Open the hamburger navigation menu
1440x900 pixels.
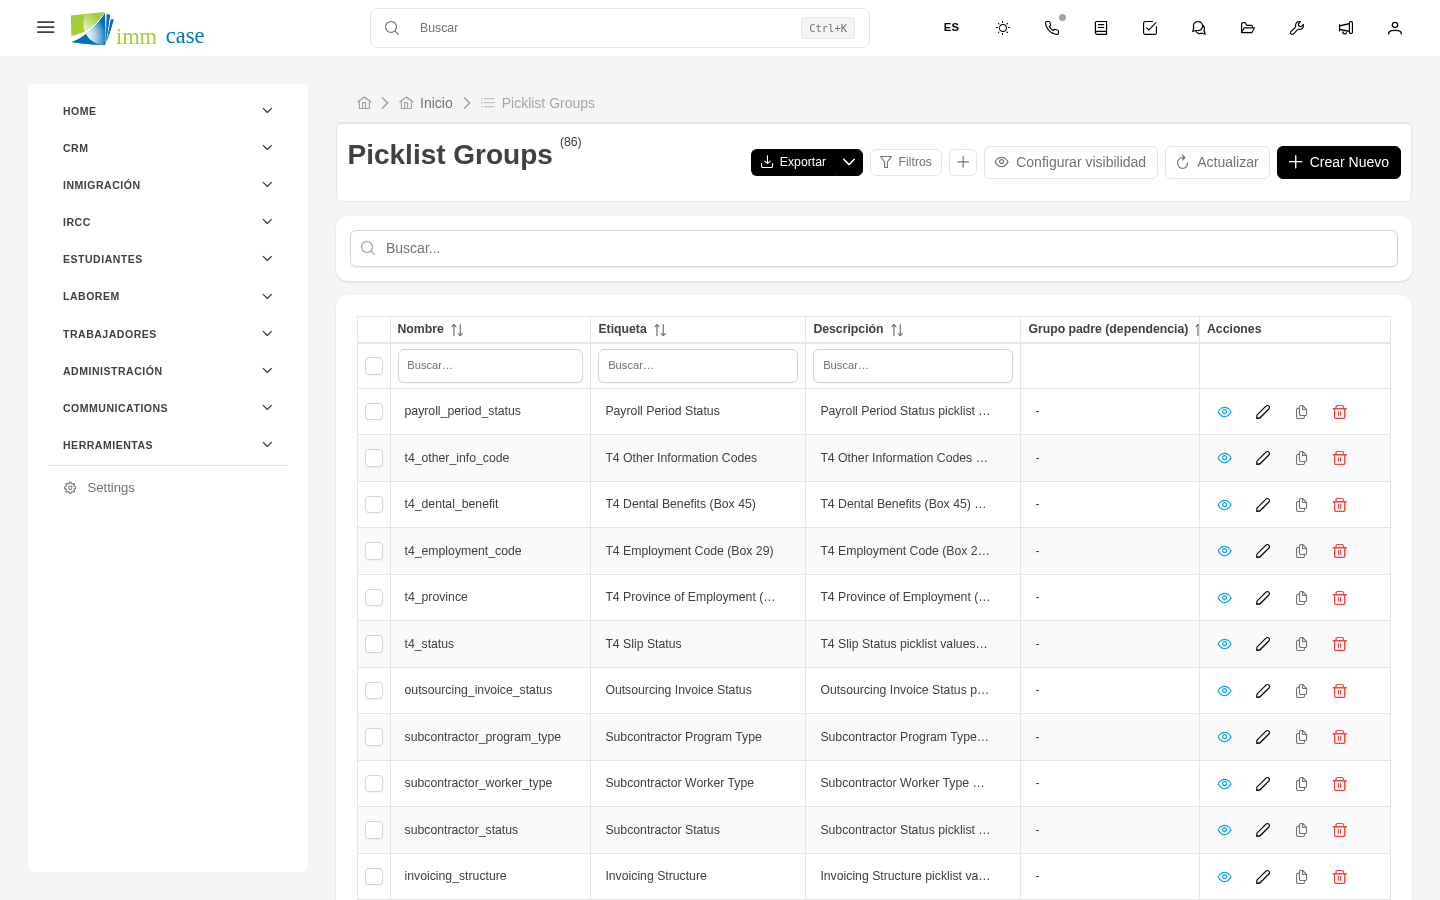pyautogui.click(x=45, y=27)
